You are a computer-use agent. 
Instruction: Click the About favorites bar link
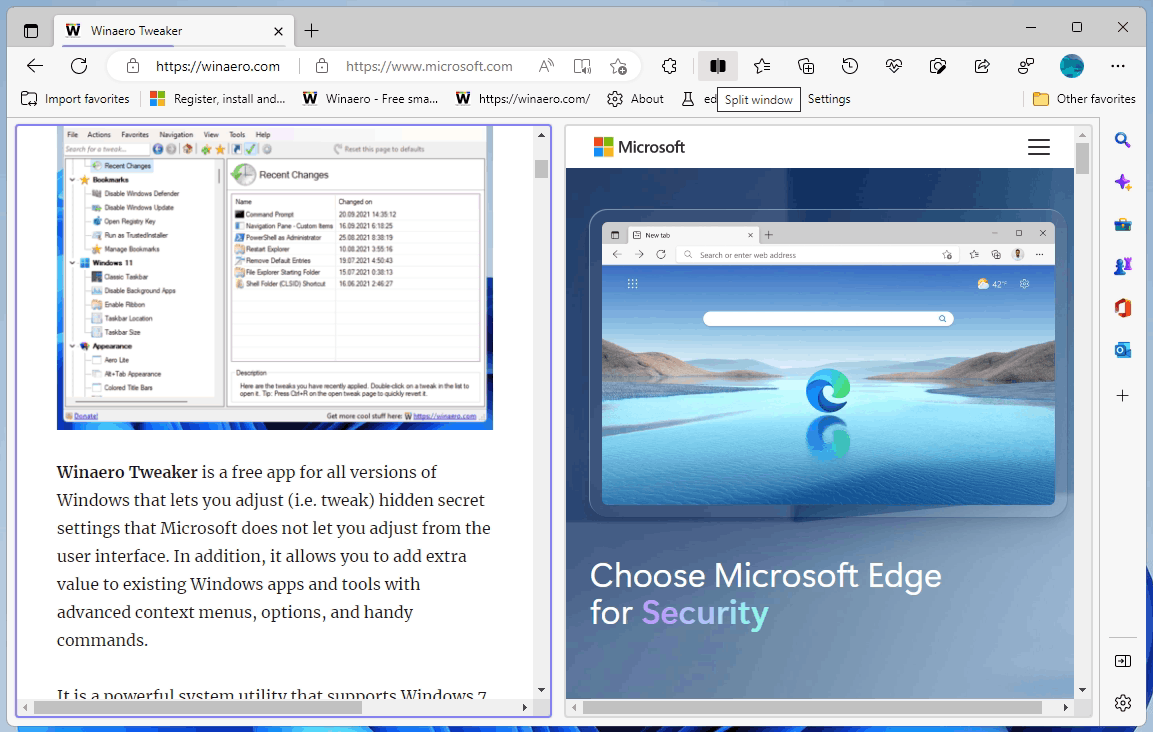[x=636, y=99]
